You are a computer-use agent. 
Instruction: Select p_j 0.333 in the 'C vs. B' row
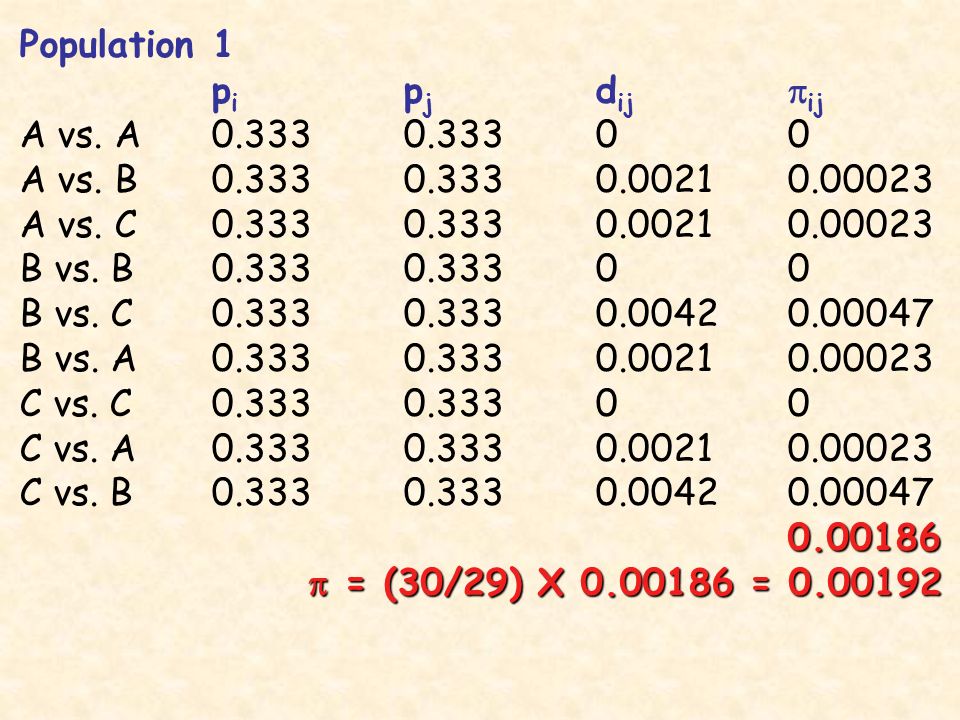tap(452, 492)
